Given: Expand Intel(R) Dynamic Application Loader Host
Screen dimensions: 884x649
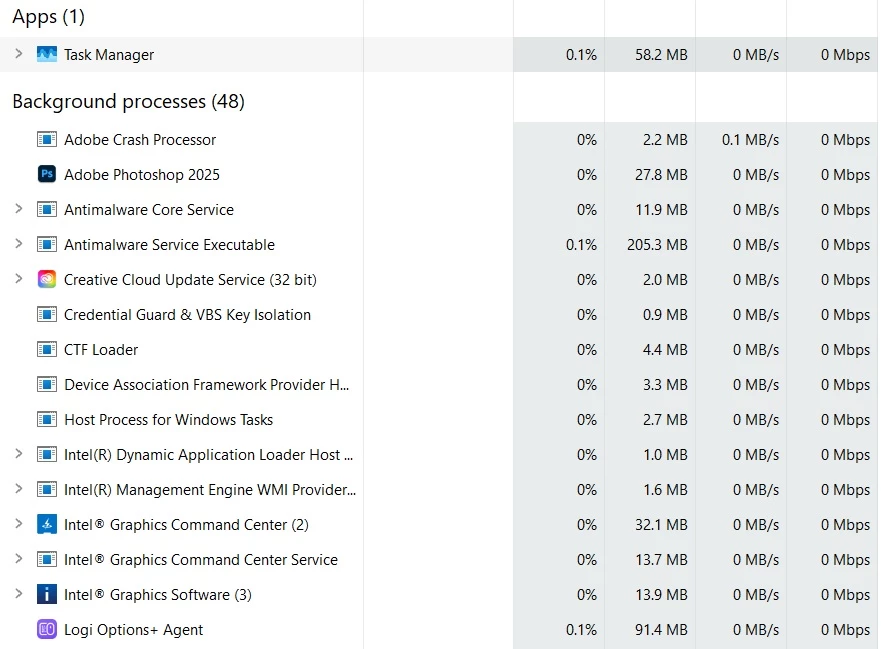Looking at the screenshot, I should [x=19, y=453].
